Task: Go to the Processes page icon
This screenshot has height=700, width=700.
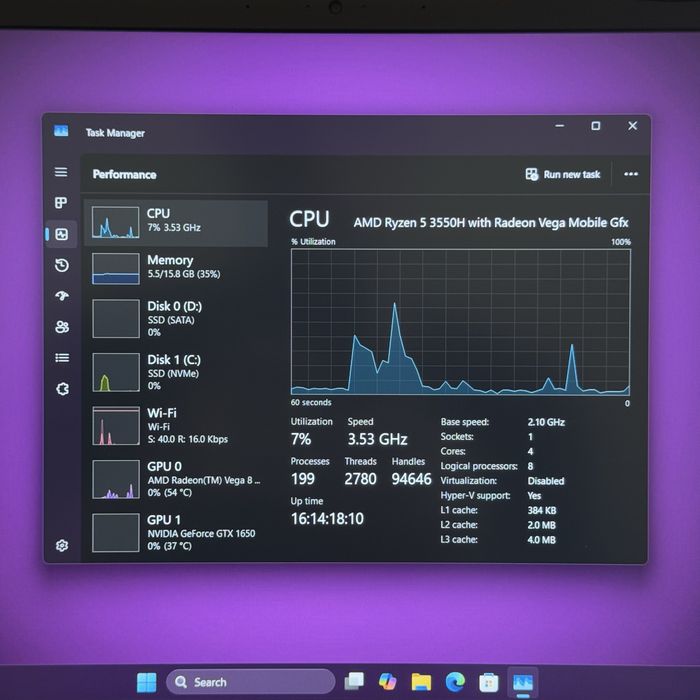Action: 61,203
